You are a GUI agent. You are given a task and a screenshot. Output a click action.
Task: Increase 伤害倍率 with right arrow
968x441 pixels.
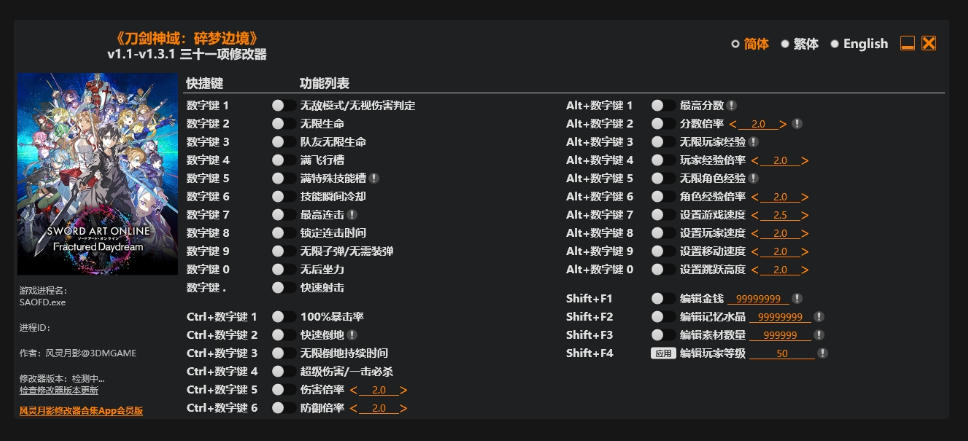point(403,390)
